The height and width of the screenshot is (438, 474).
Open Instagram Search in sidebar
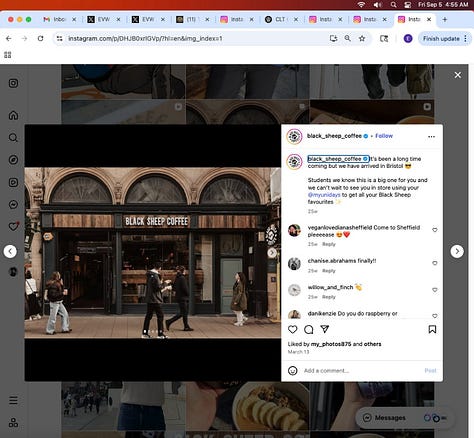13,137
